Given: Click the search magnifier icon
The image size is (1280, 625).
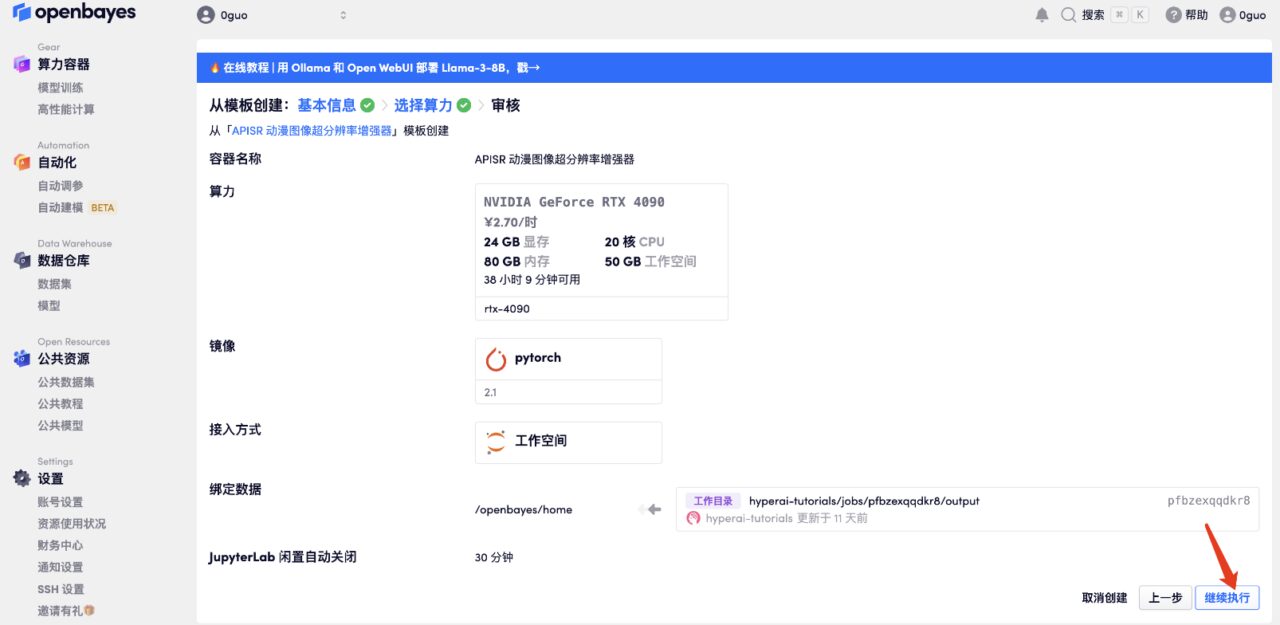Looking at the screenshot, I should (x=1069, y=15).
